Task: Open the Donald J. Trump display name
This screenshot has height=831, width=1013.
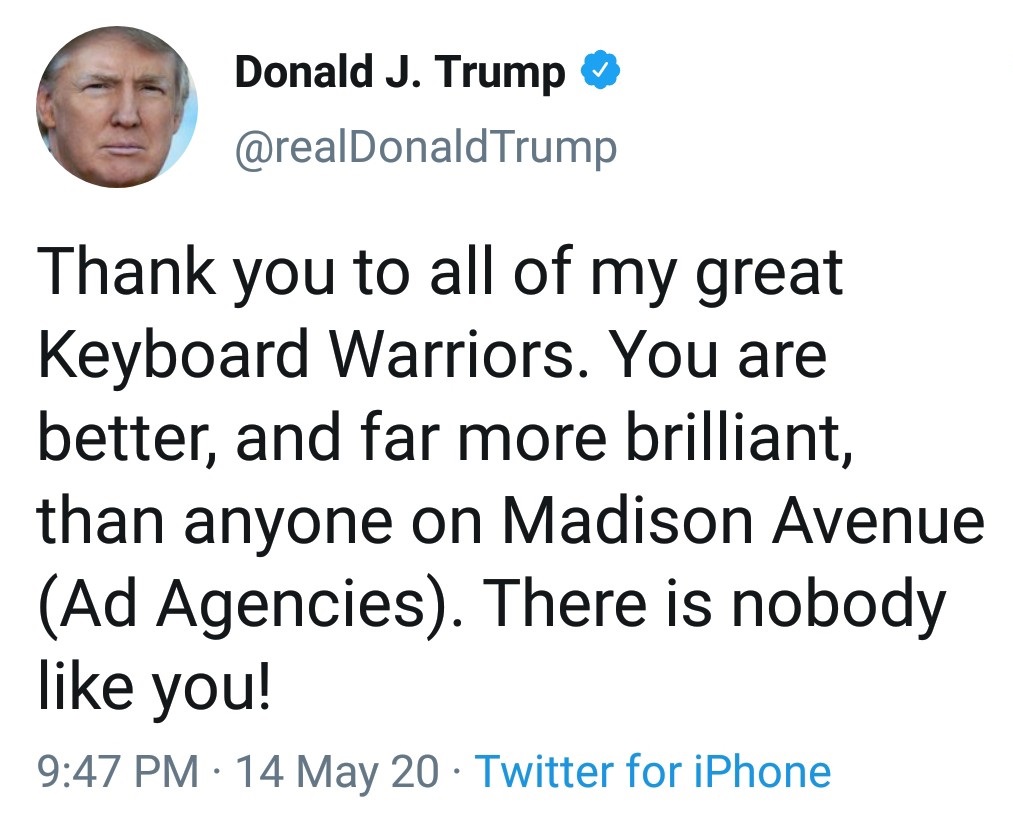Action: click(400, 72)
